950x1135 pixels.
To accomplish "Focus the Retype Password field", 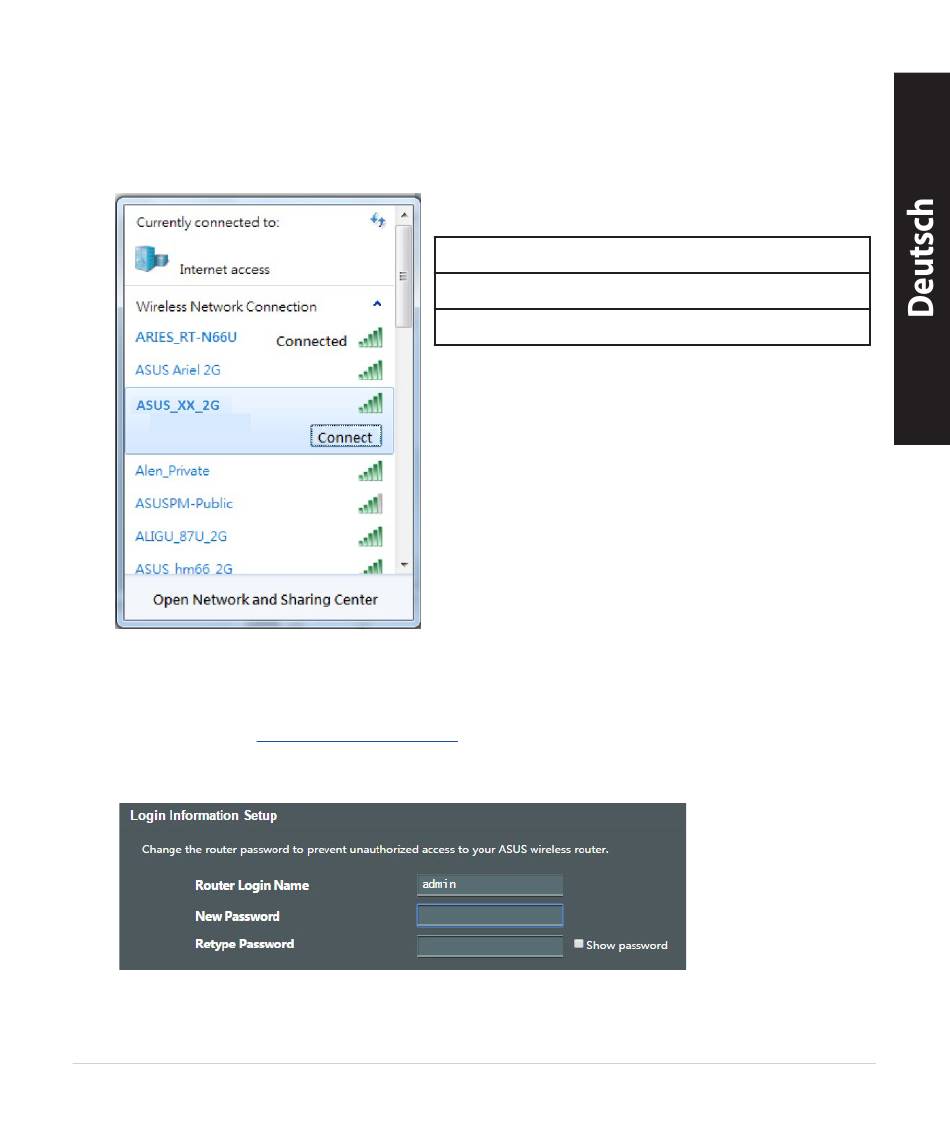I will (x=489, y=945).
